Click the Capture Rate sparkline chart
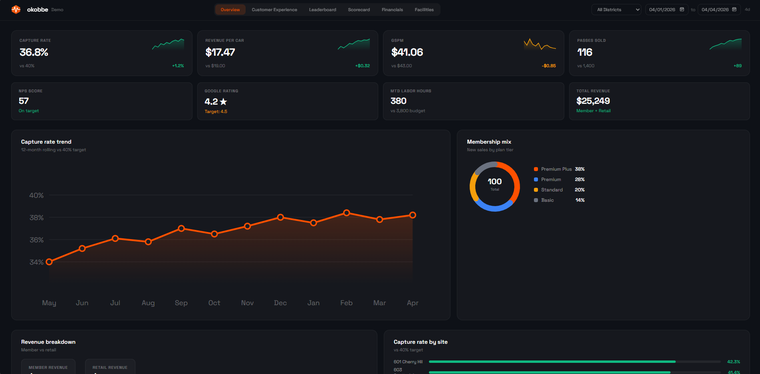The image size is (760, 374). (168, 44)
